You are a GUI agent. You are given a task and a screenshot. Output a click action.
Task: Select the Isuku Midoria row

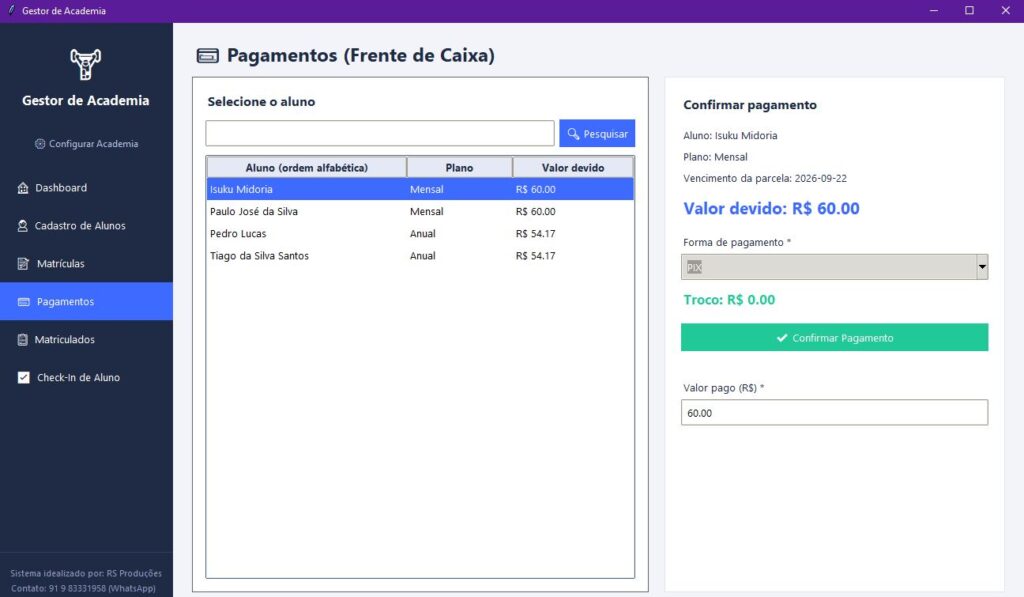coord(420,189)
